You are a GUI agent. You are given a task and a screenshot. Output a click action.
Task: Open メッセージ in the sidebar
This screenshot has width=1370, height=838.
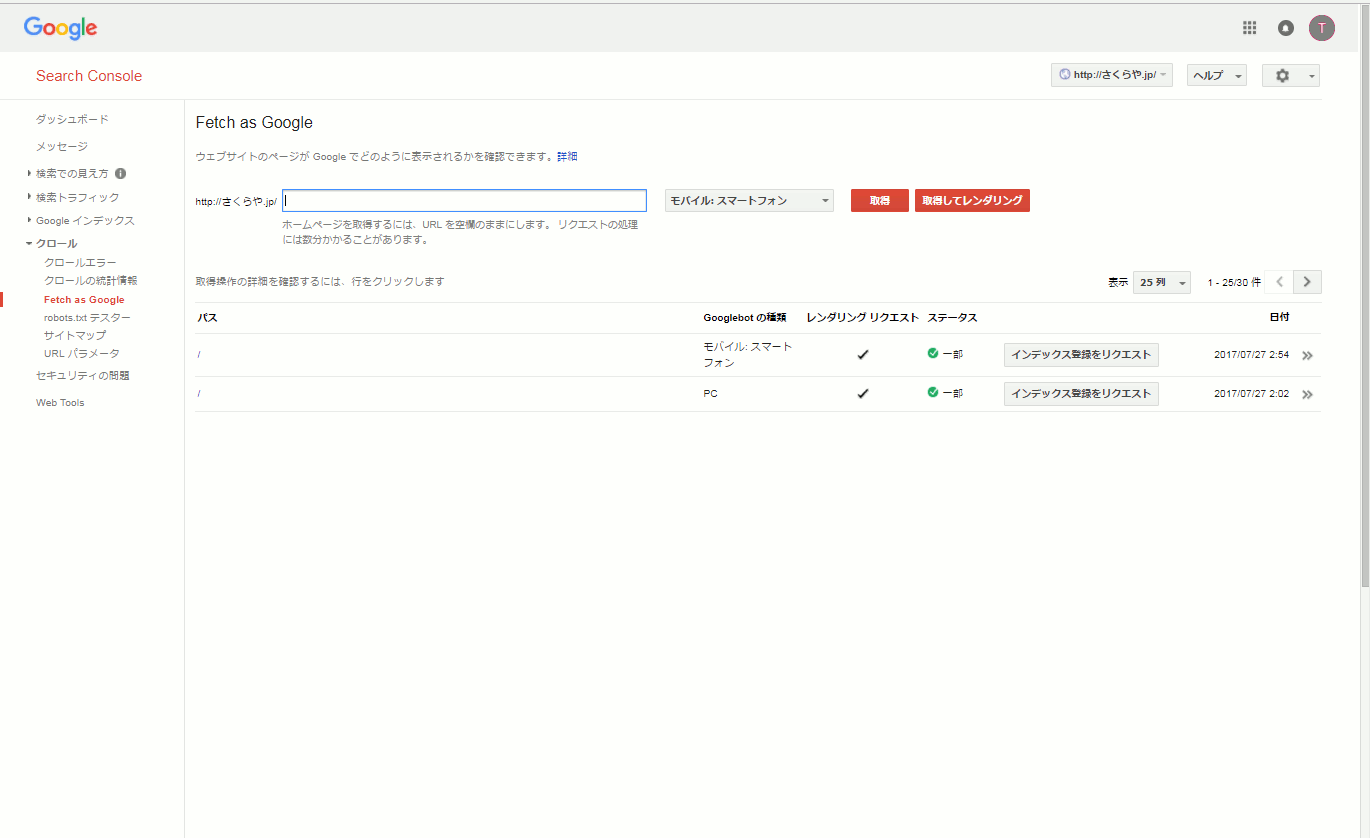pos(62,146)
